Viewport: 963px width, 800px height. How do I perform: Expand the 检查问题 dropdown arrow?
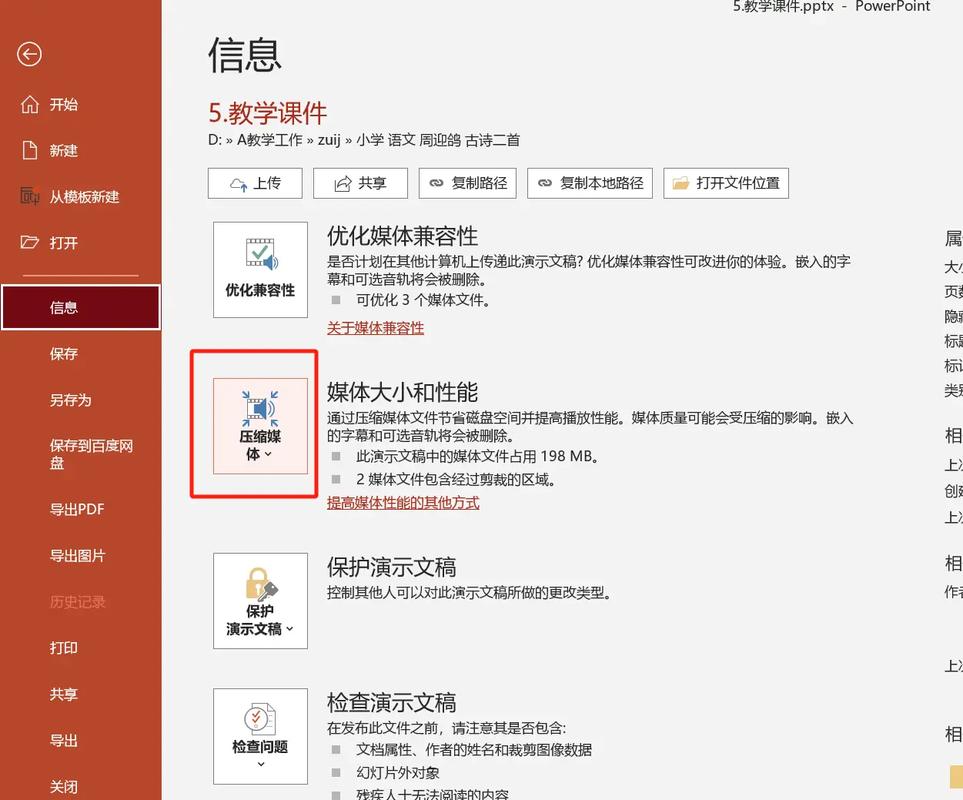259,762
